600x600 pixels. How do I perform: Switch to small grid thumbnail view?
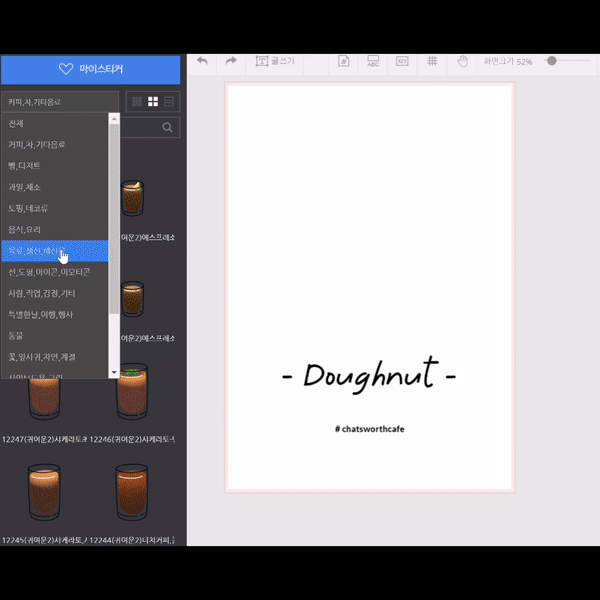tap(137, 101)
